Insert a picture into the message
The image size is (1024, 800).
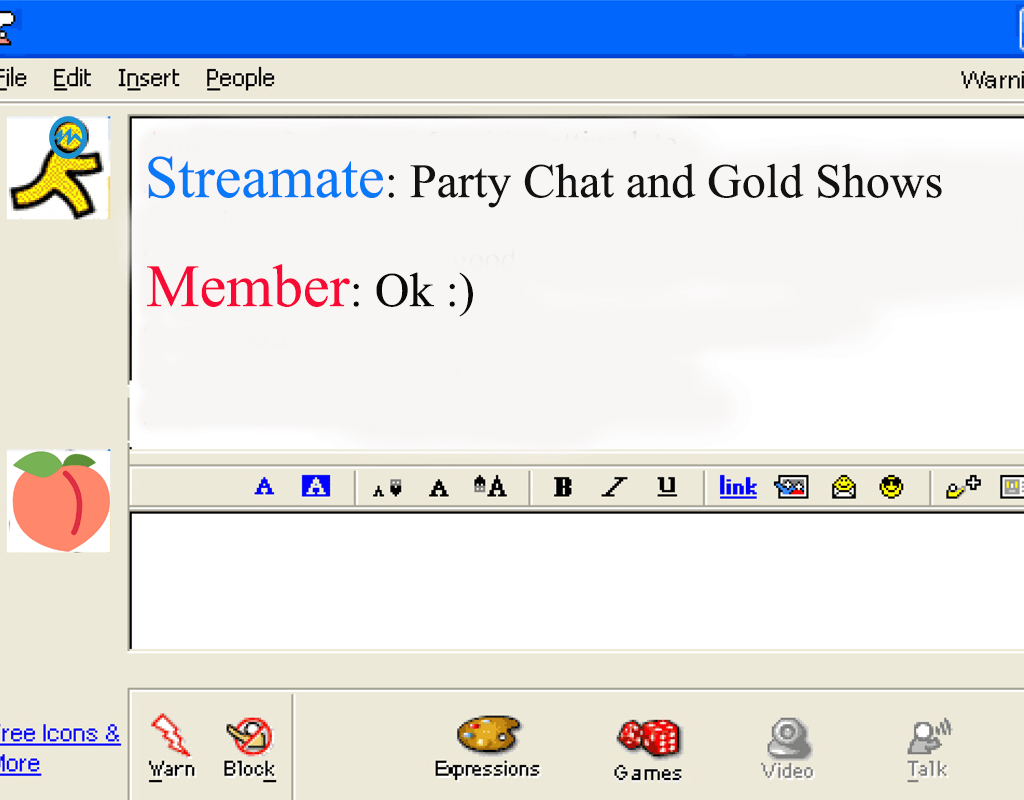791,487
